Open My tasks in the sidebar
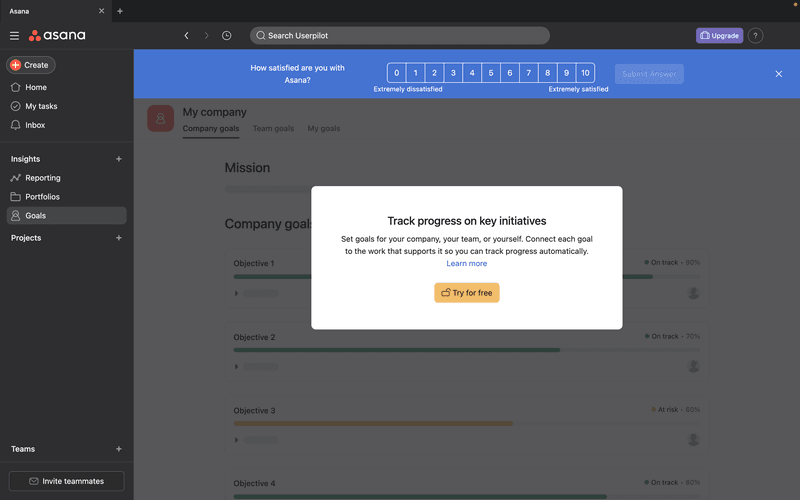Screen dimensions: 800x500 [x=41, y=106]
